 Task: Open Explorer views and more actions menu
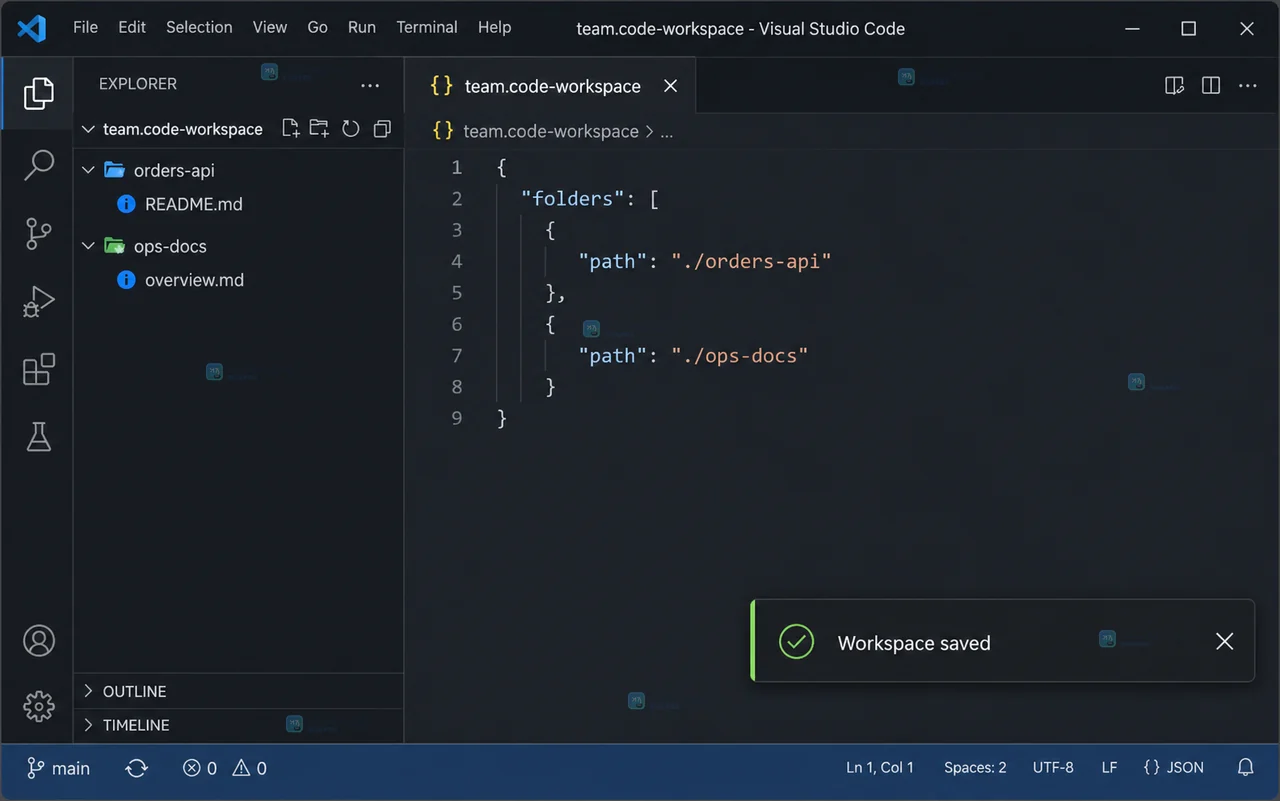370,85
